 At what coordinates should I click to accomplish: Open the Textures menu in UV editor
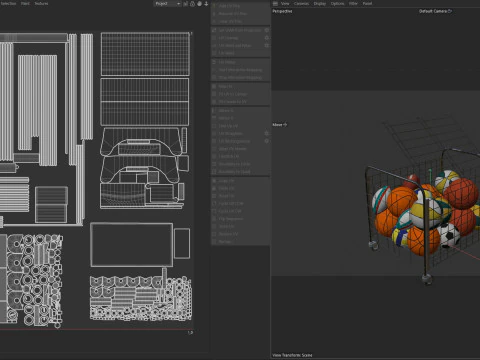pyautogui.click(x=41, y=3)
